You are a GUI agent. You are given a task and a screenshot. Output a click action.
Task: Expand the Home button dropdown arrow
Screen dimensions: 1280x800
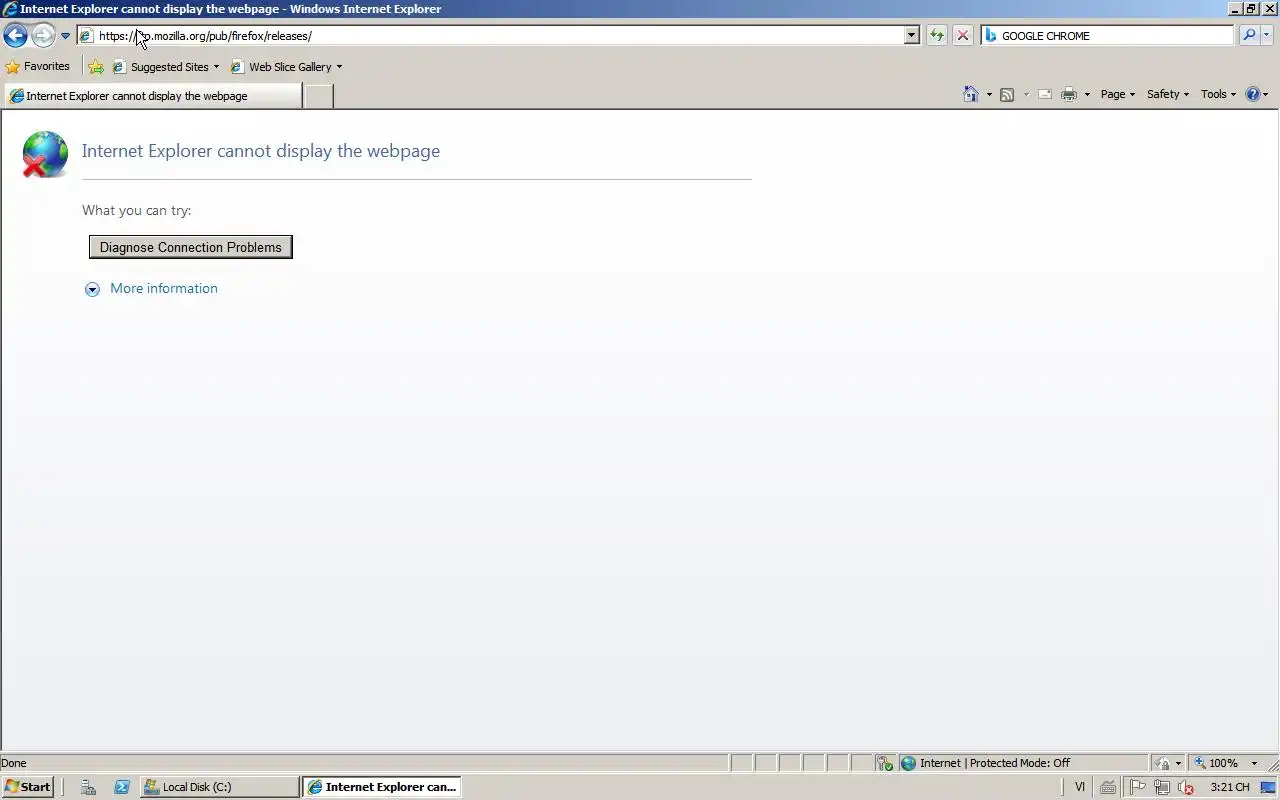pyautogui.click(x=989, y=95)
